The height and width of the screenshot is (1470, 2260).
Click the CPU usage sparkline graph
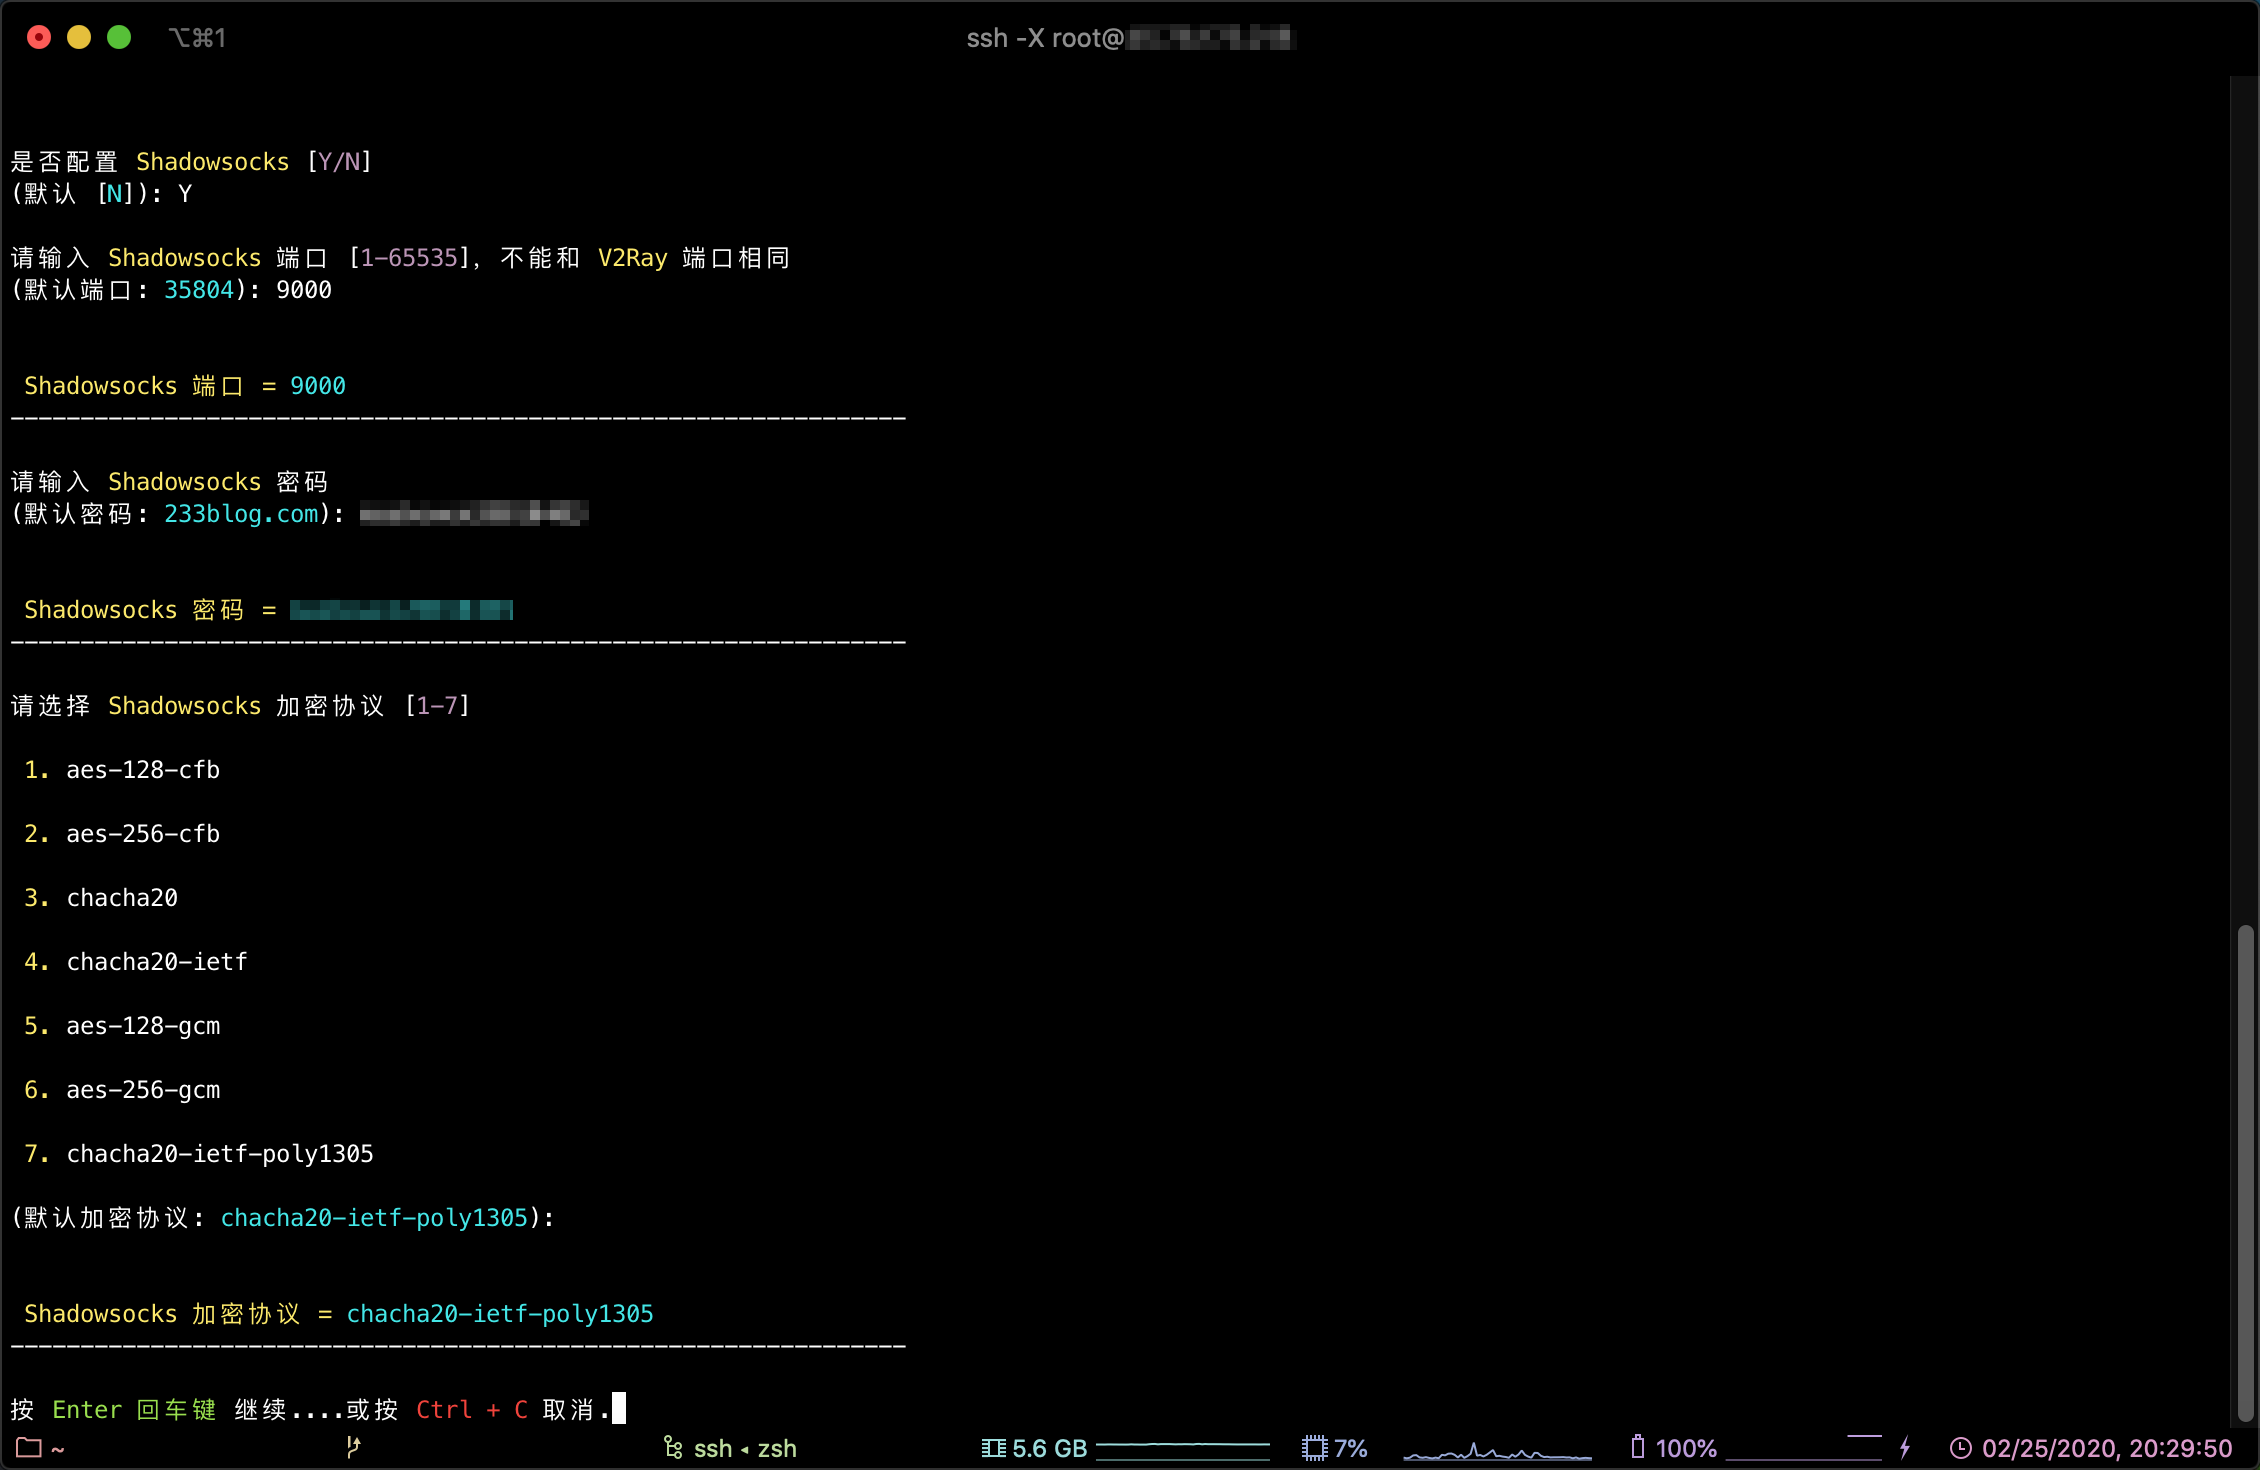1497,1450
